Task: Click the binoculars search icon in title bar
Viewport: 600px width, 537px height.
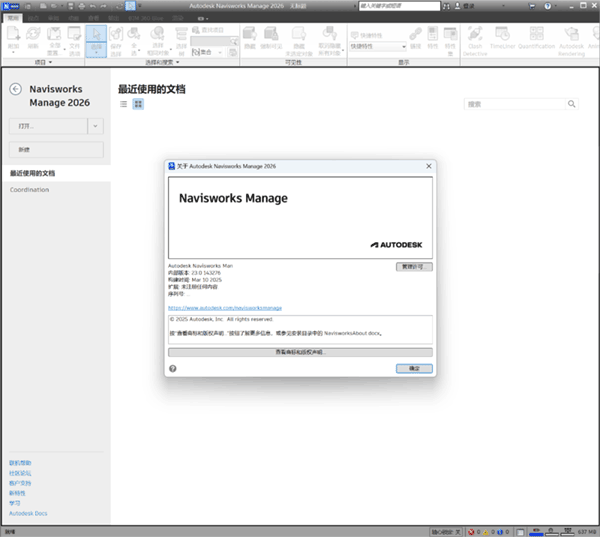Action: click(446, 6)
